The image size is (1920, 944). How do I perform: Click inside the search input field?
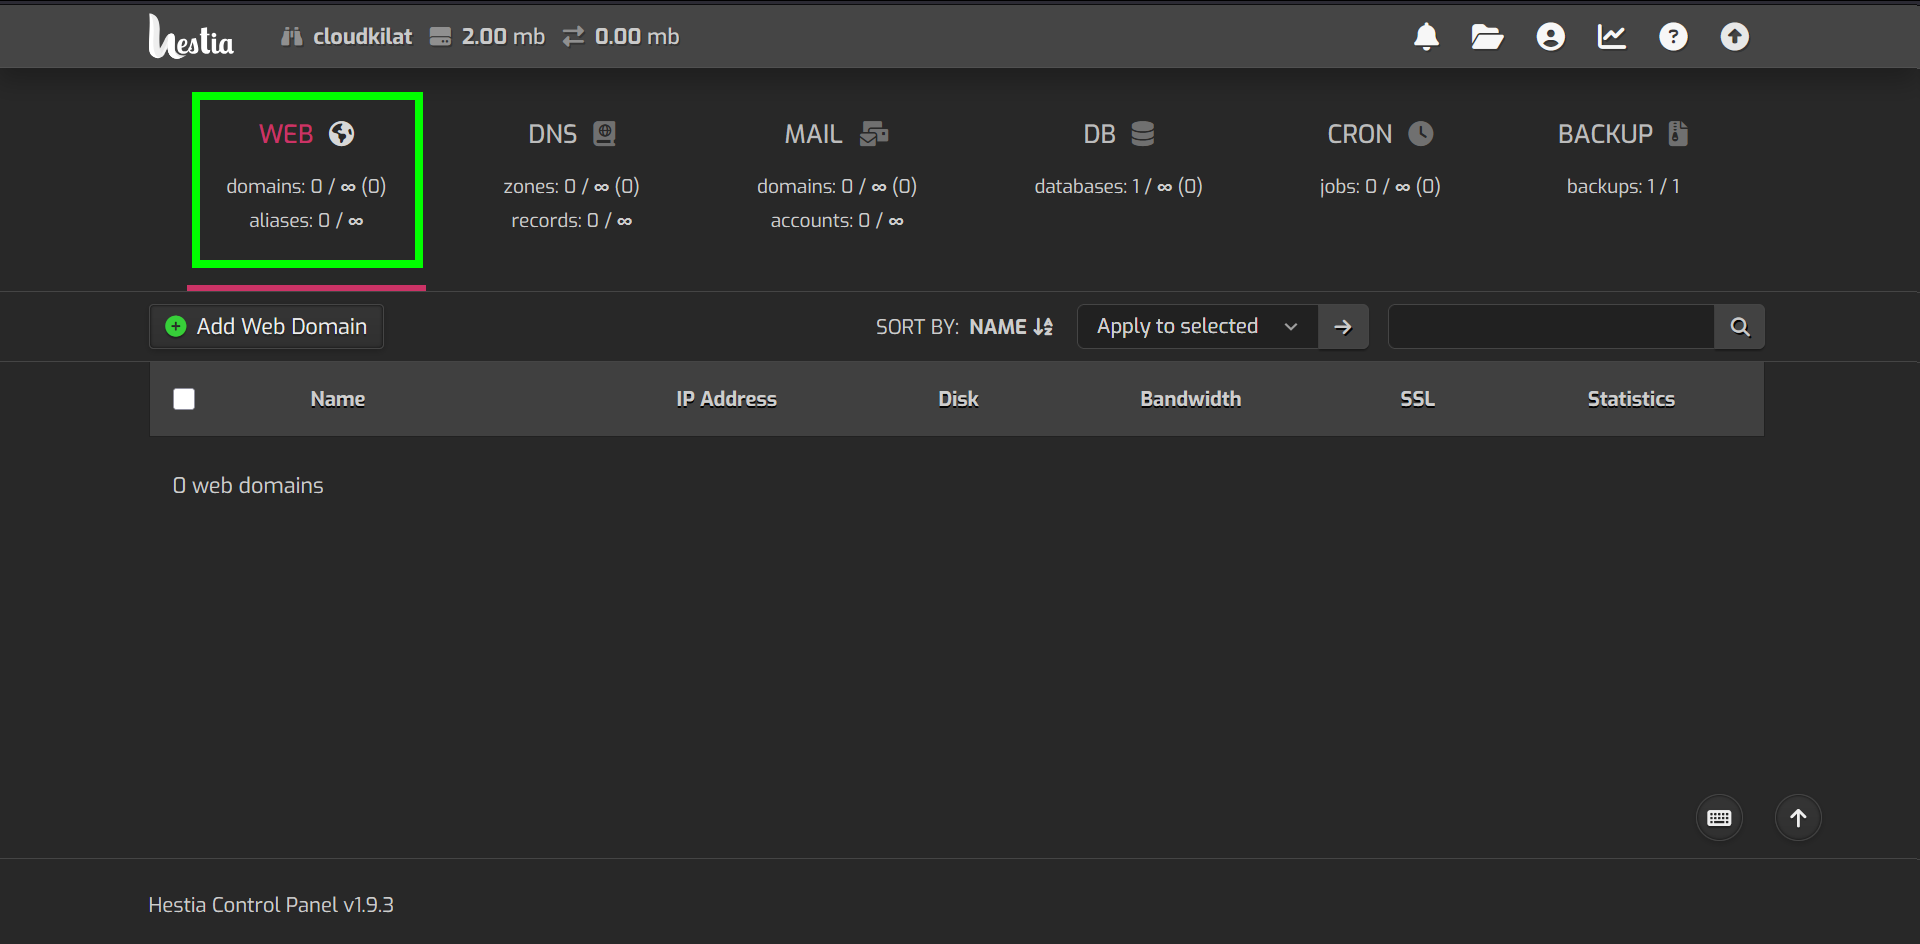pyautogui.click(x=1550, y=326)
